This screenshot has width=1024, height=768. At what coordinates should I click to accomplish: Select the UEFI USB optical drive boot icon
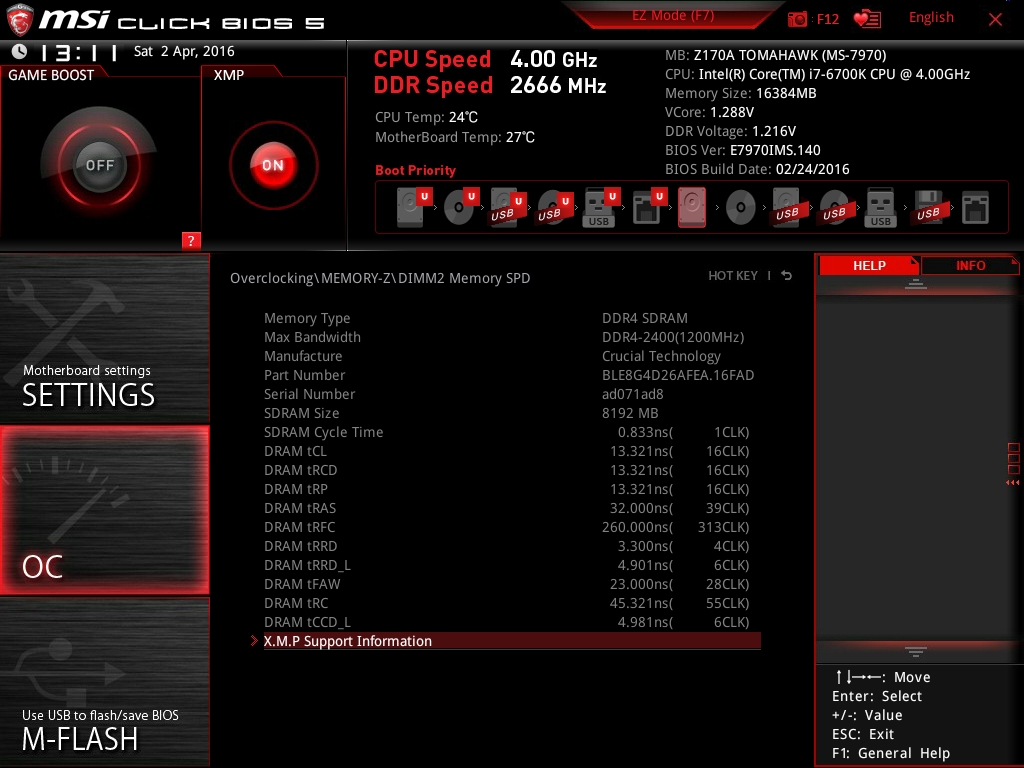[x=554, y=208]
